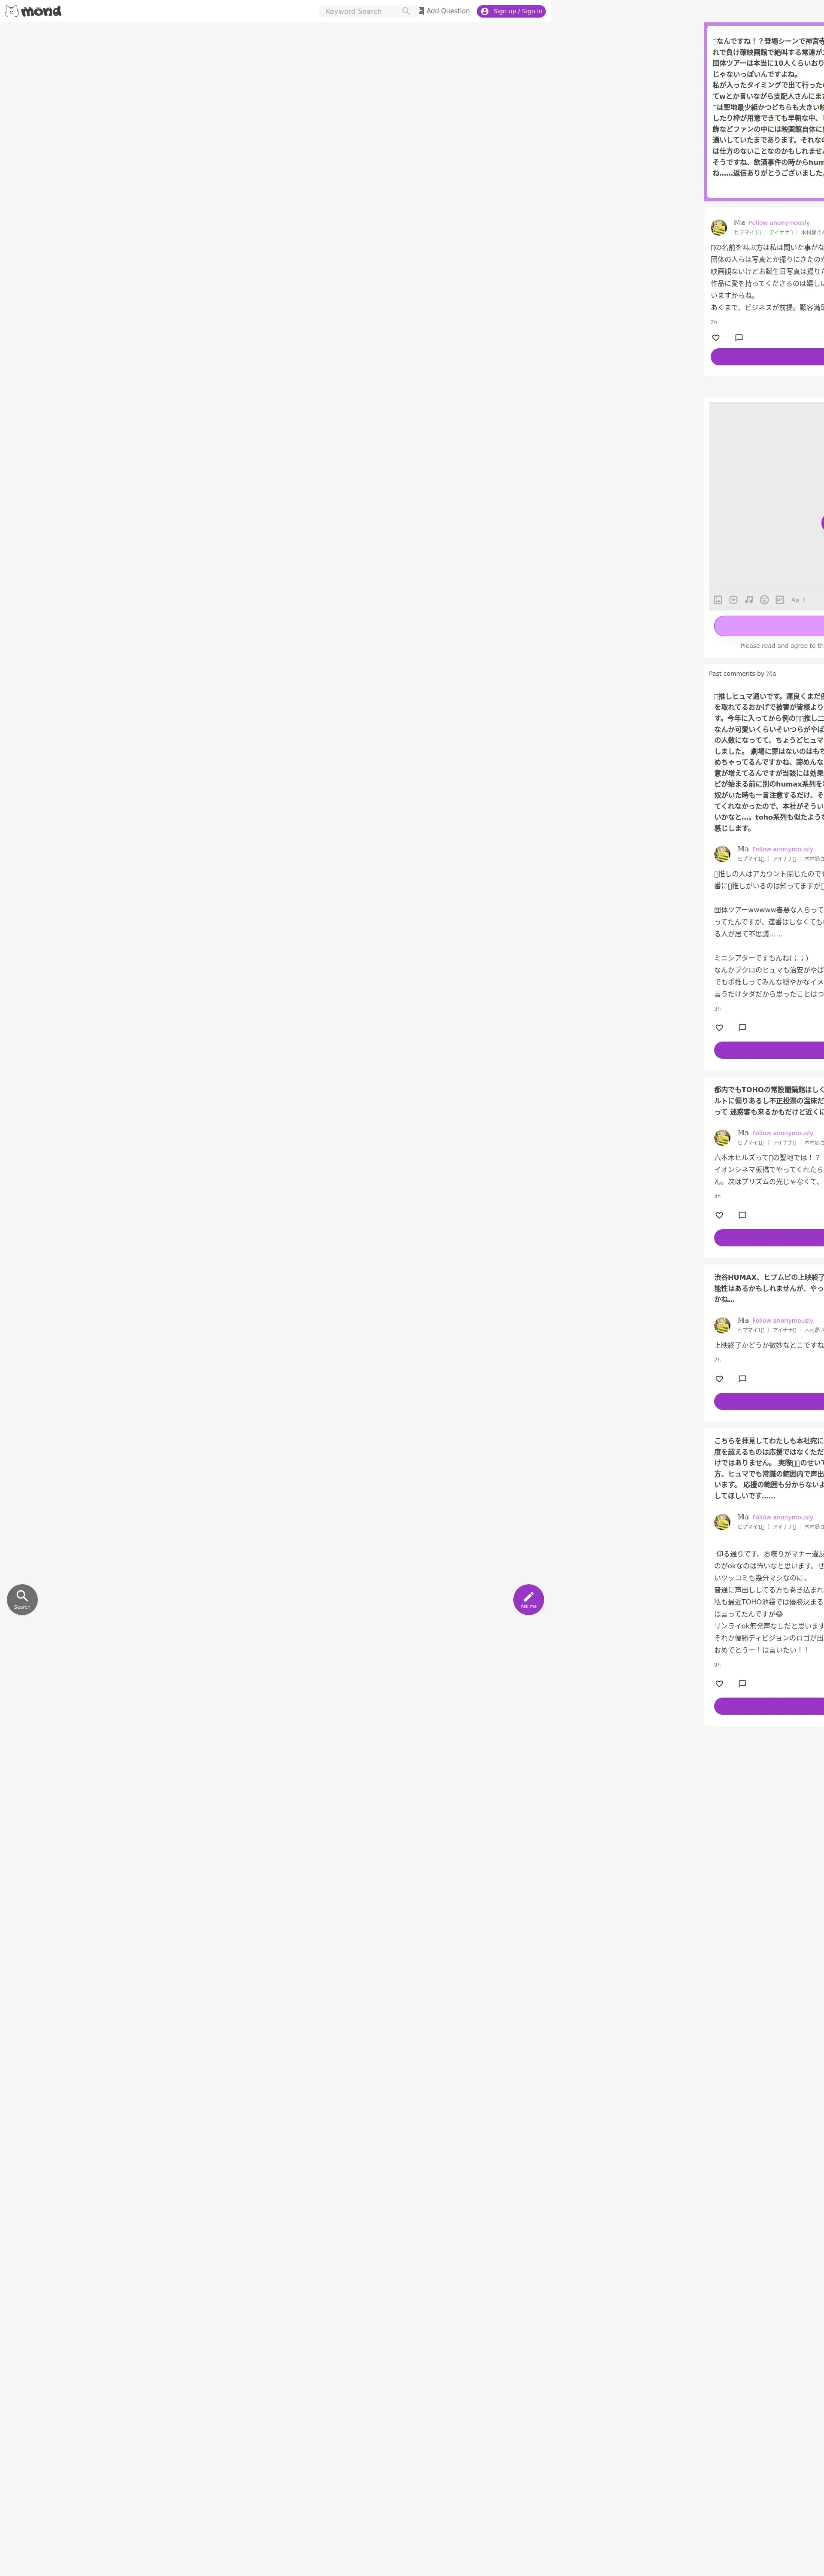Click the Ma username on the 2h comment
Viewport: 824px width, 2576px height.
740,223
